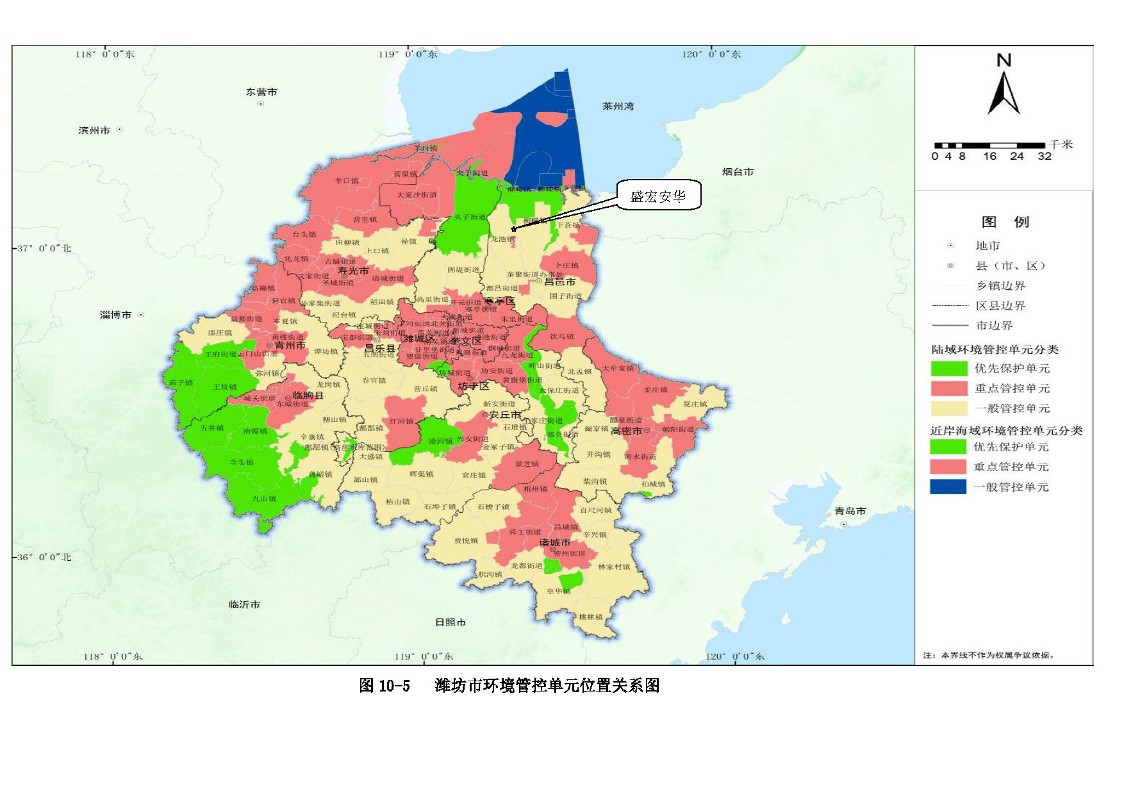Select the blue 一般管控单元 sea legend swatch
1123x794 pixels.
coord(950,486)
